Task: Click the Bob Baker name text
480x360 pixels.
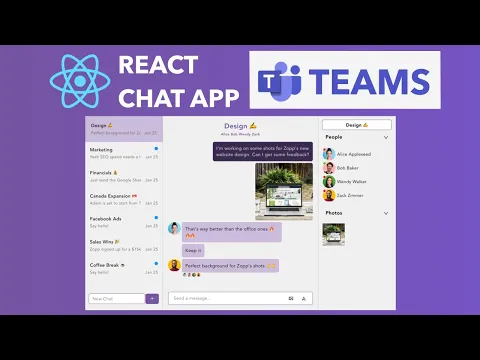Action: pyautogui.click(x=348, y=168)
